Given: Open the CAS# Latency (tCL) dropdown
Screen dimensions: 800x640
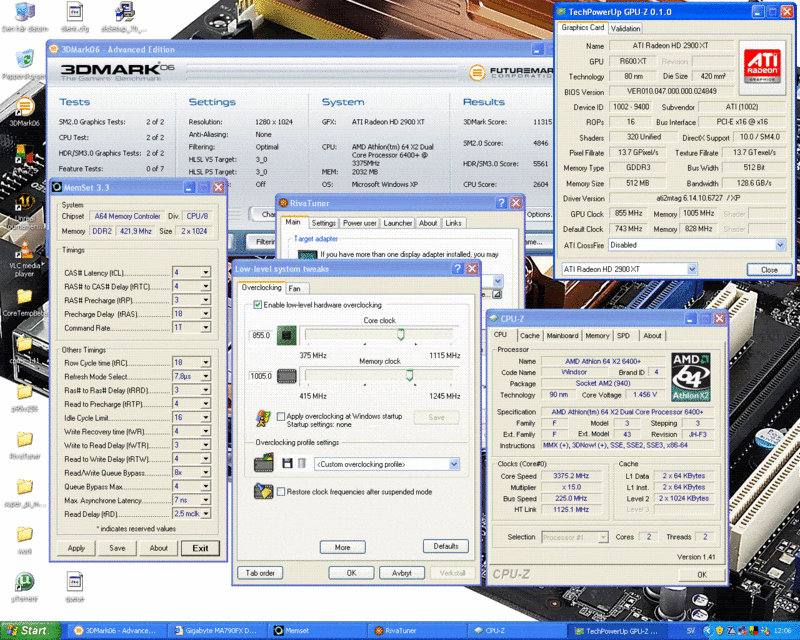Looking at the screenshot, I should click(x=206, y=273).
